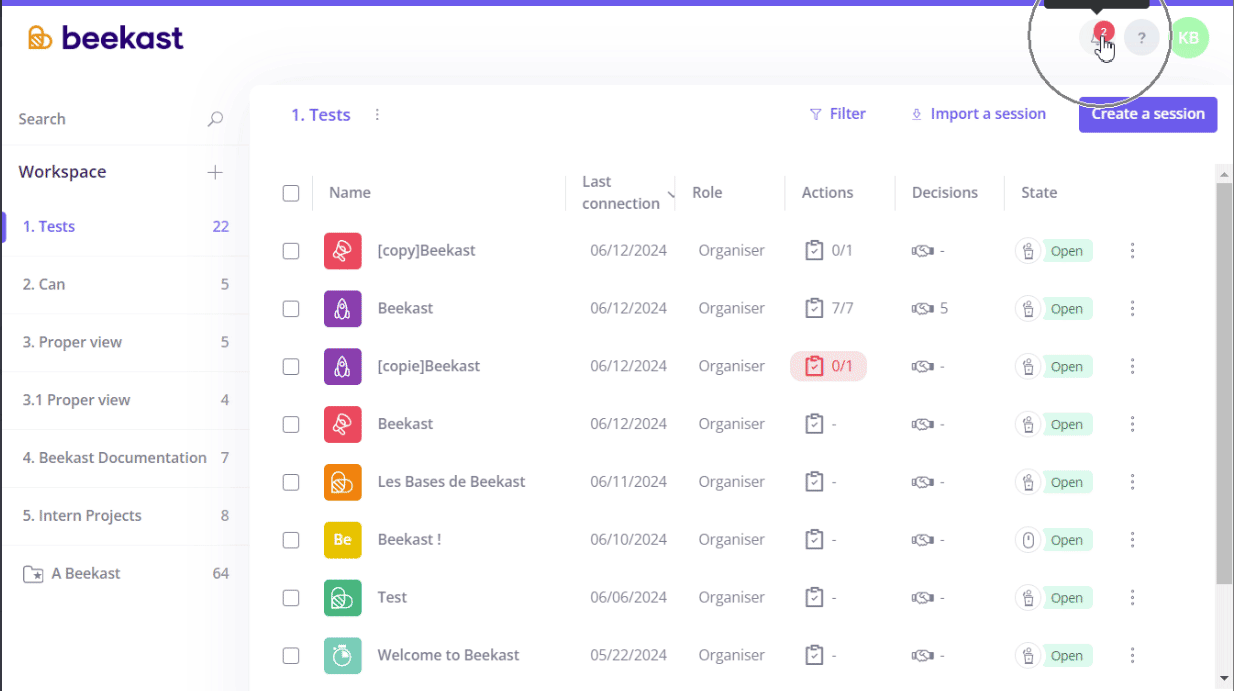Screen dimensions: 1234x691
Task: Open the more options menu for [copy]Beekast
Action: [1132, 250]
